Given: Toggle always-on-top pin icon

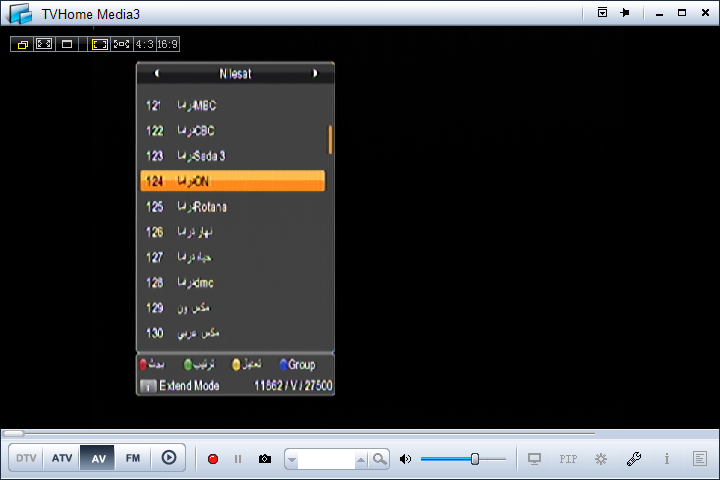Looking at the screenshot, I should [x=625, y=12].
